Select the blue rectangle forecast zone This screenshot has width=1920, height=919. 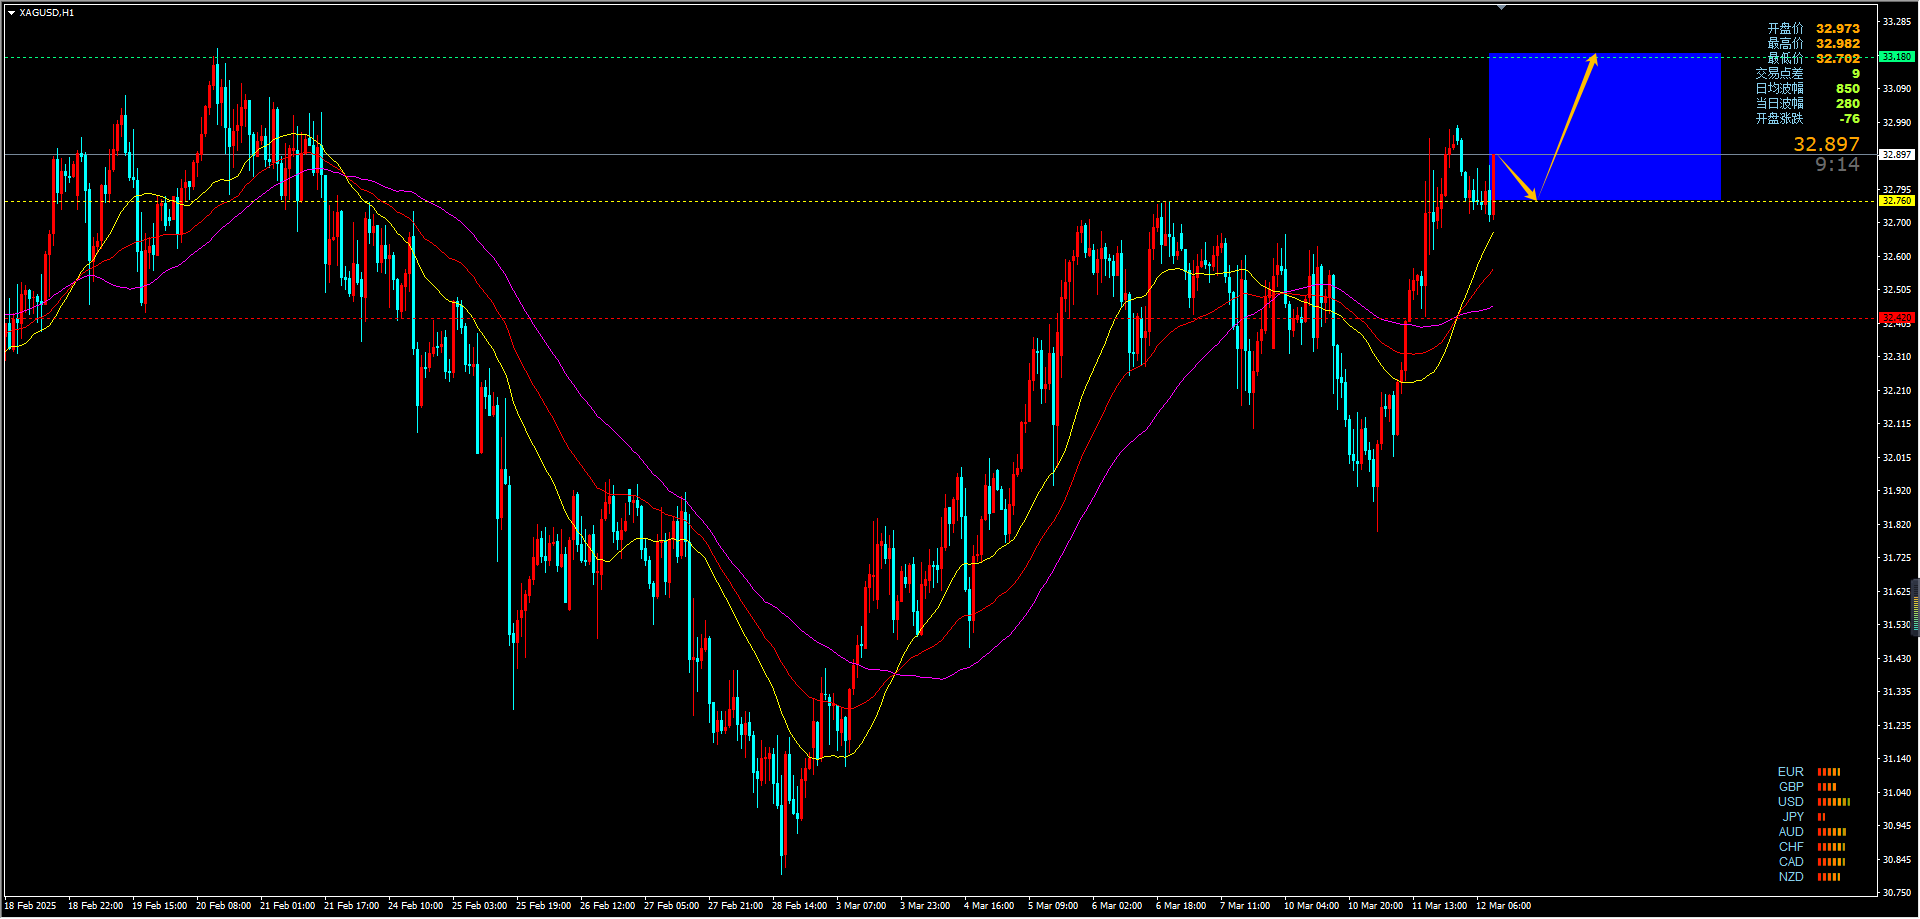pos(1605,126)
